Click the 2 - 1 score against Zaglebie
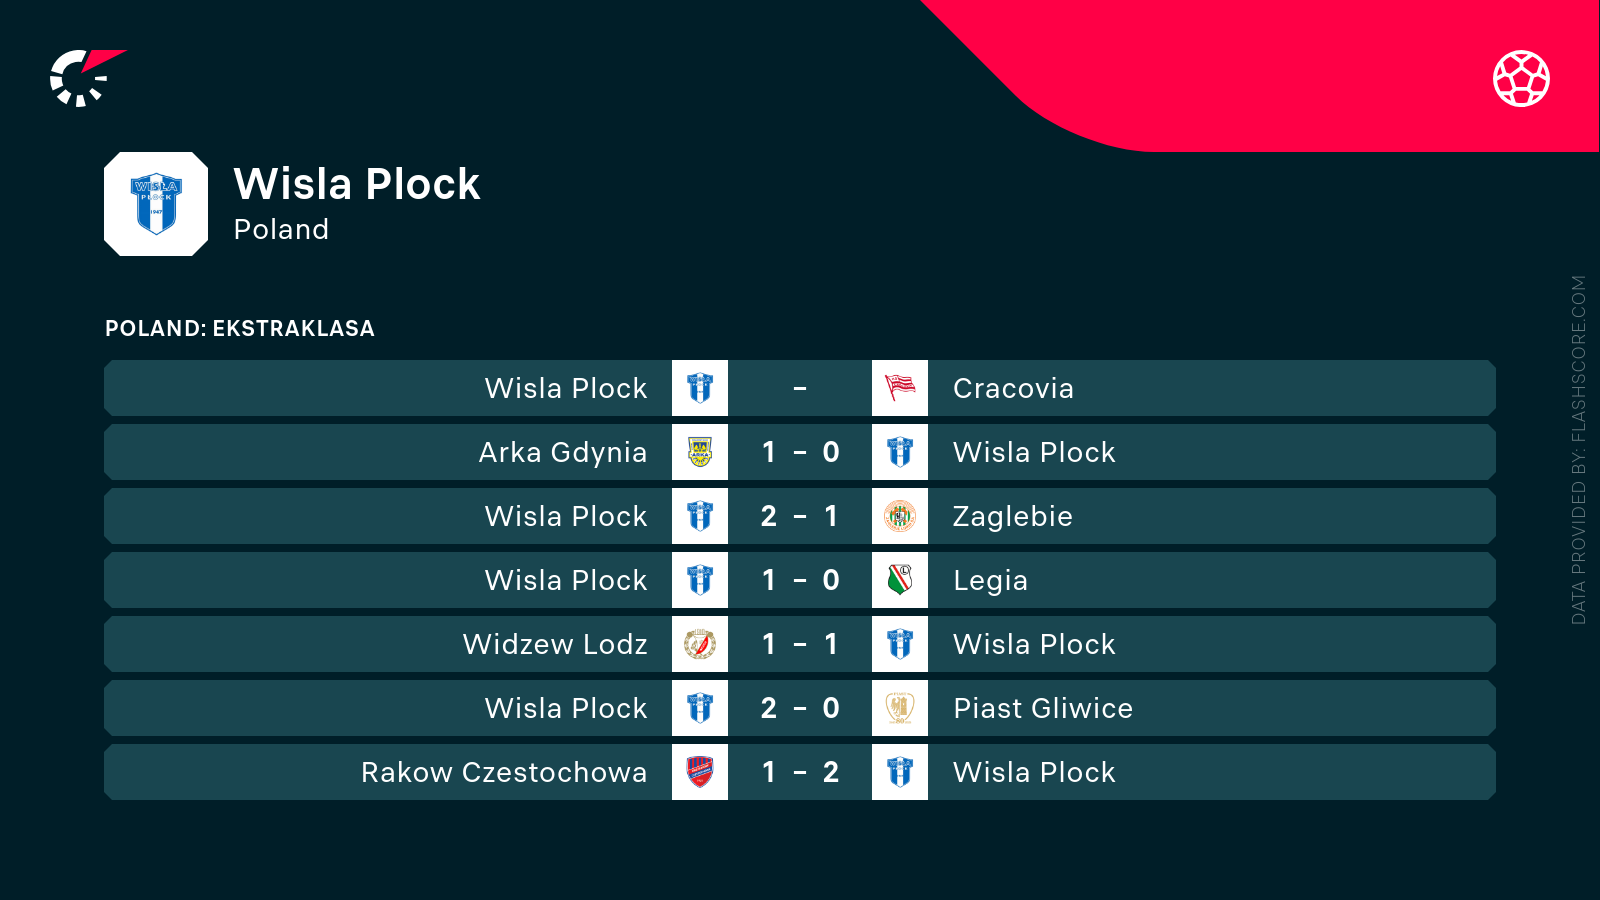This screenshot has width=1600, height=900. click(800, 516)
